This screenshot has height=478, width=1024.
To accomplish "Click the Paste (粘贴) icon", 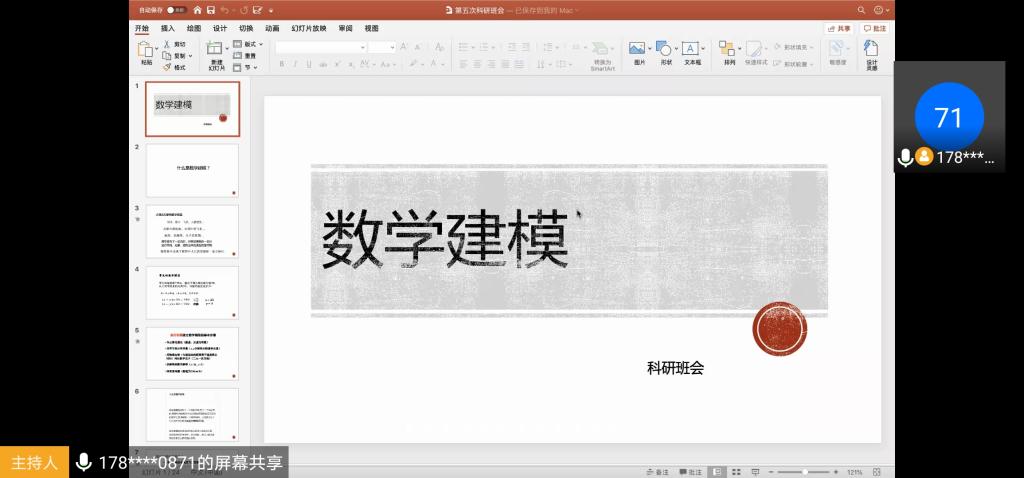I will (x=147, y=51).
